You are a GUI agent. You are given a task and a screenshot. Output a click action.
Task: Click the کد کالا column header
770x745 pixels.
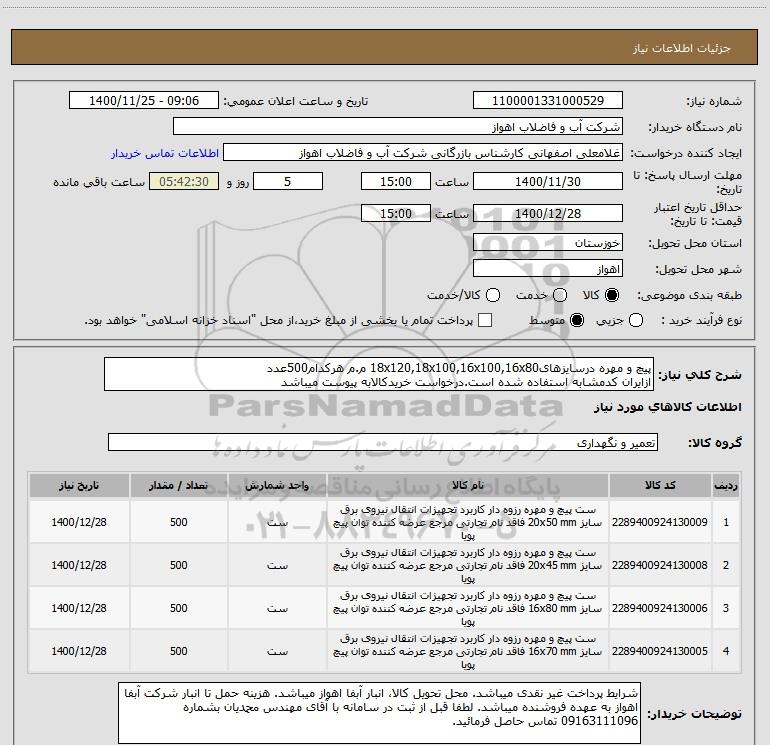point(660,486)
